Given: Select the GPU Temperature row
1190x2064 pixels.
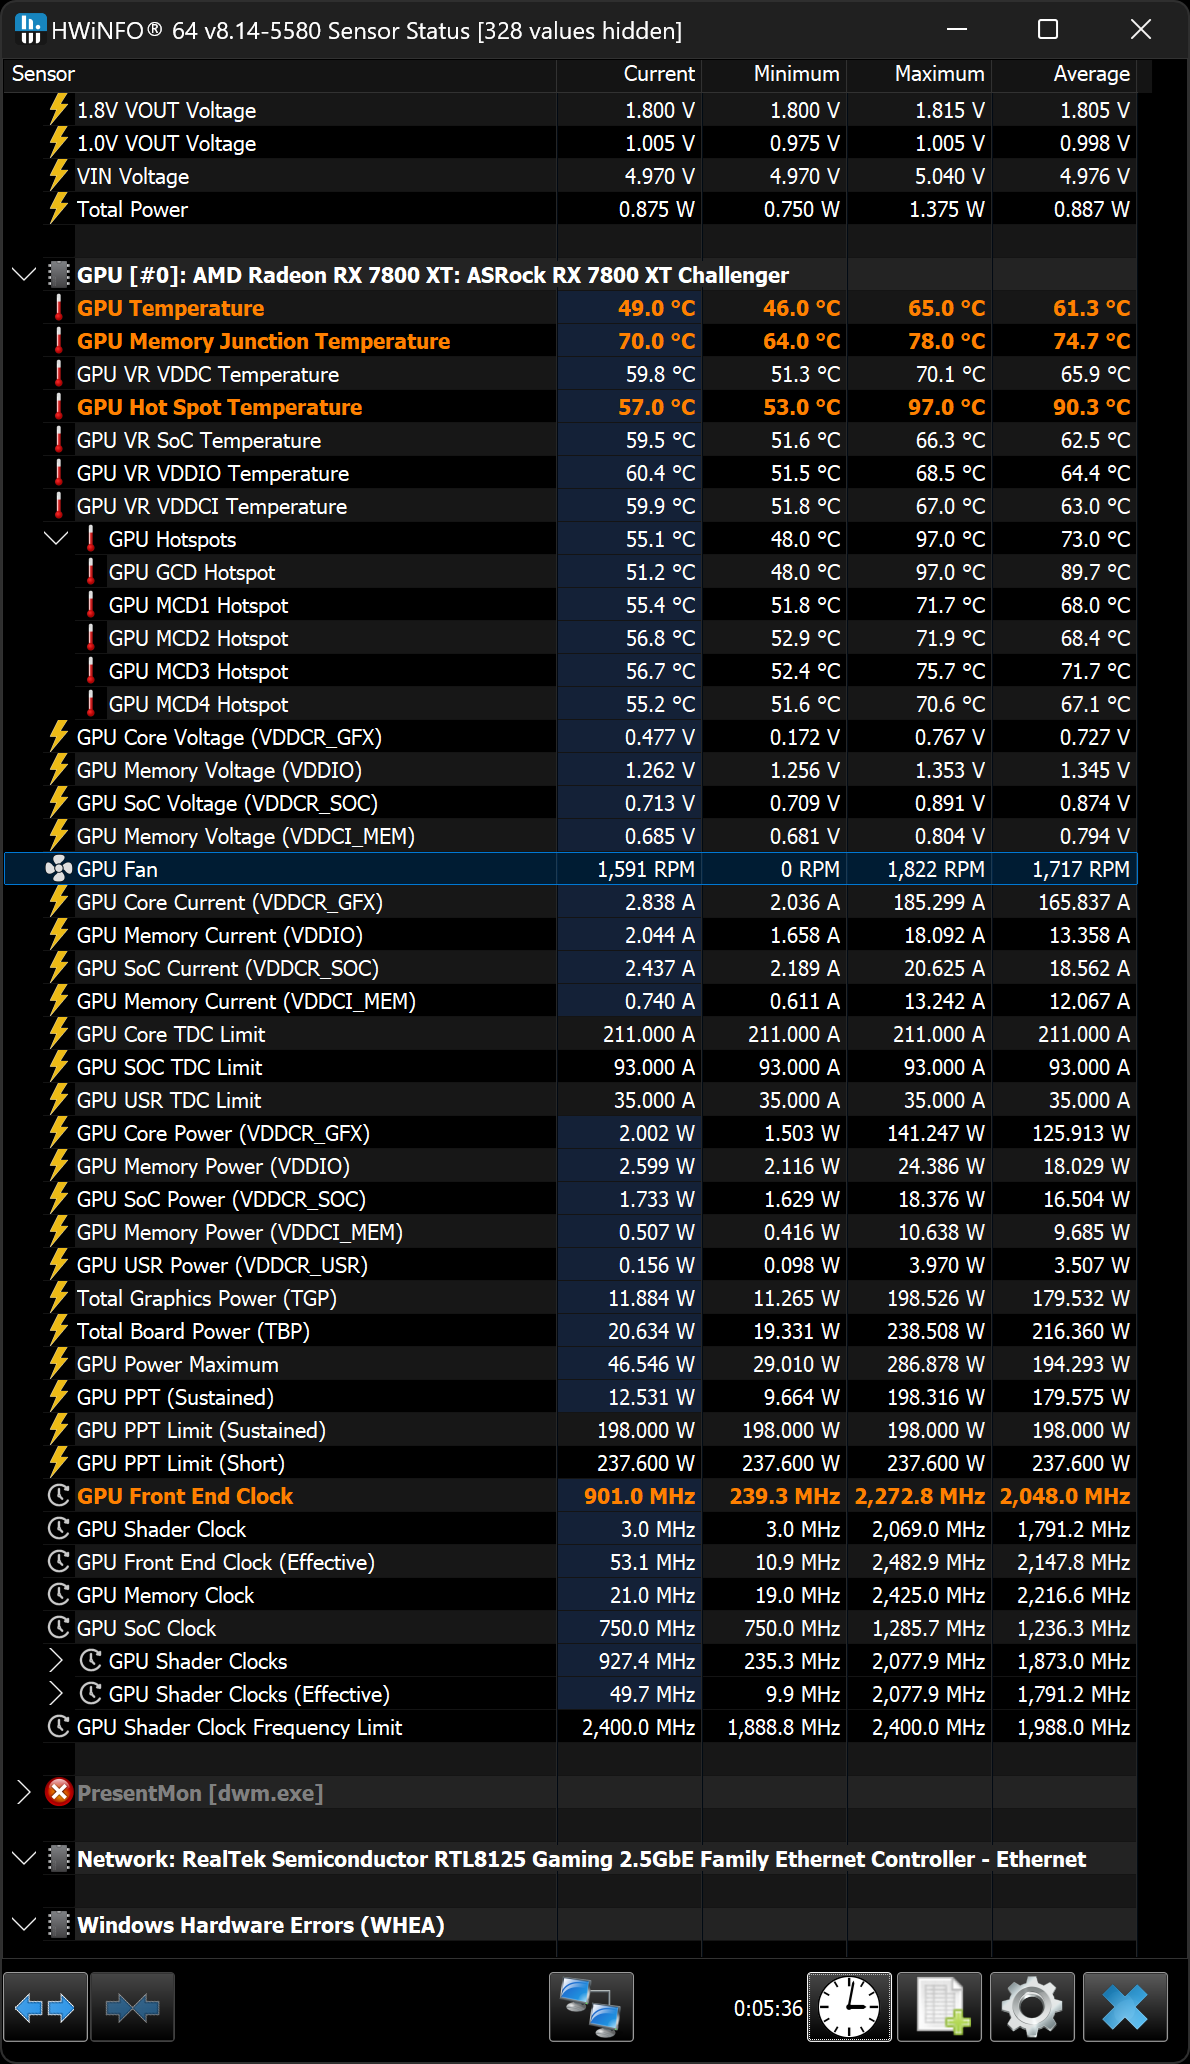Looking at the screenshot, I should pos(570,307).
